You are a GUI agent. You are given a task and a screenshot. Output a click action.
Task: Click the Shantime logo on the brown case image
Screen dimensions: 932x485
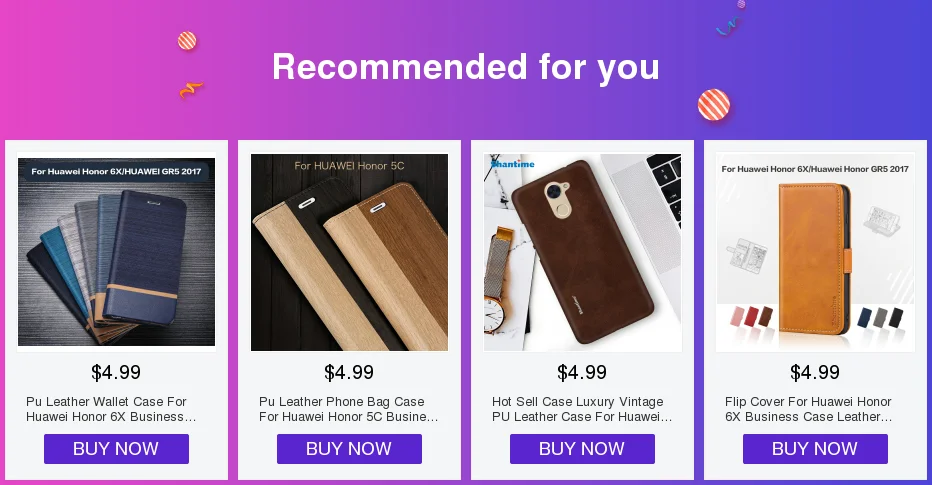(513, 163)
